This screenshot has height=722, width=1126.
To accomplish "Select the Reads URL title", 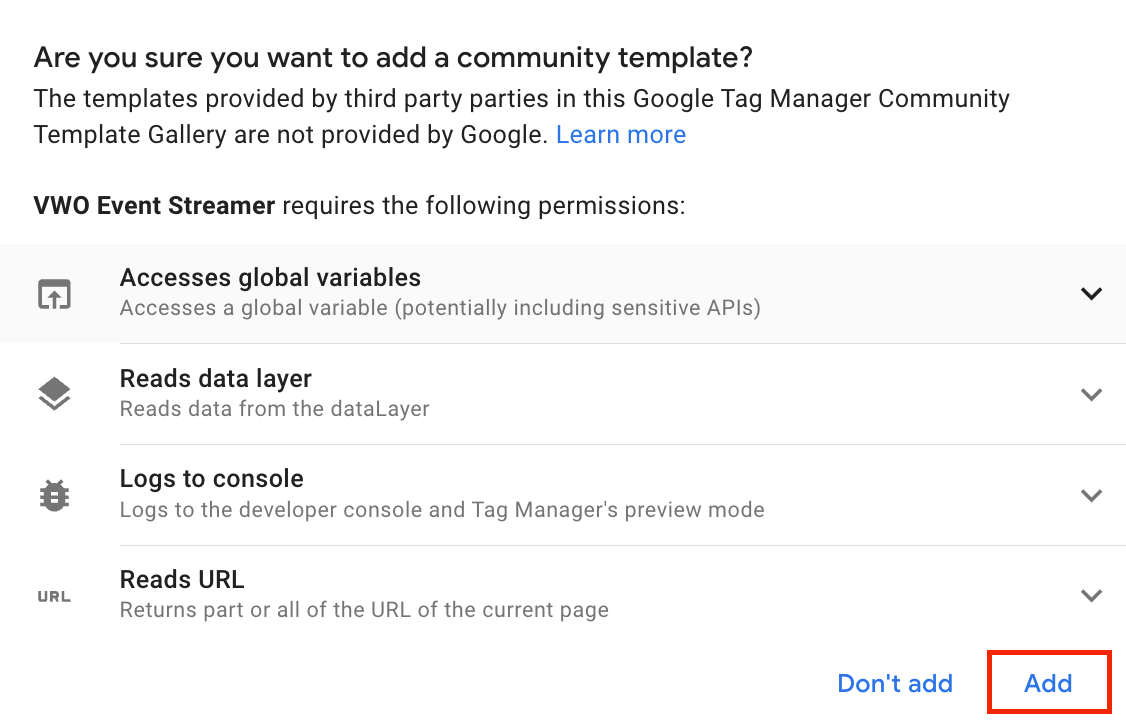I will (182, 579).
